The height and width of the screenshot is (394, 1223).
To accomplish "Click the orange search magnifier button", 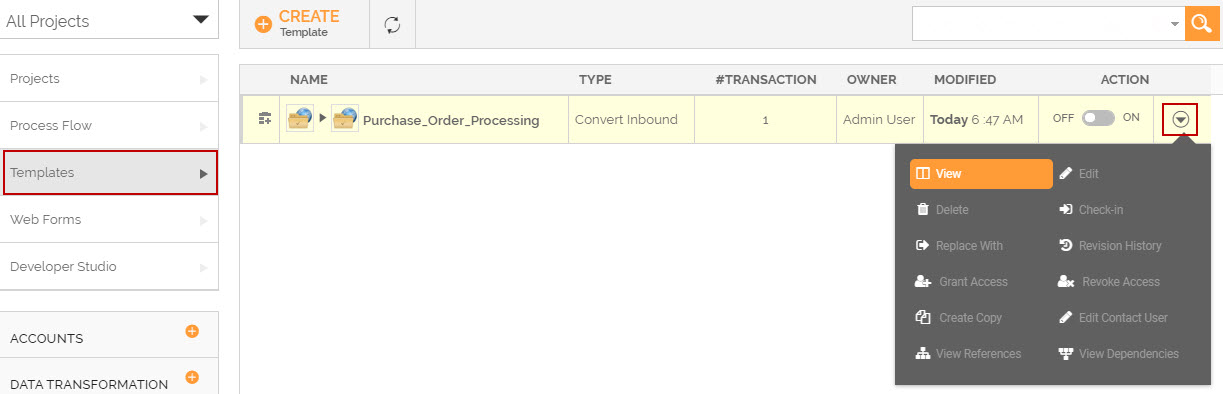I will (1200, 24).
